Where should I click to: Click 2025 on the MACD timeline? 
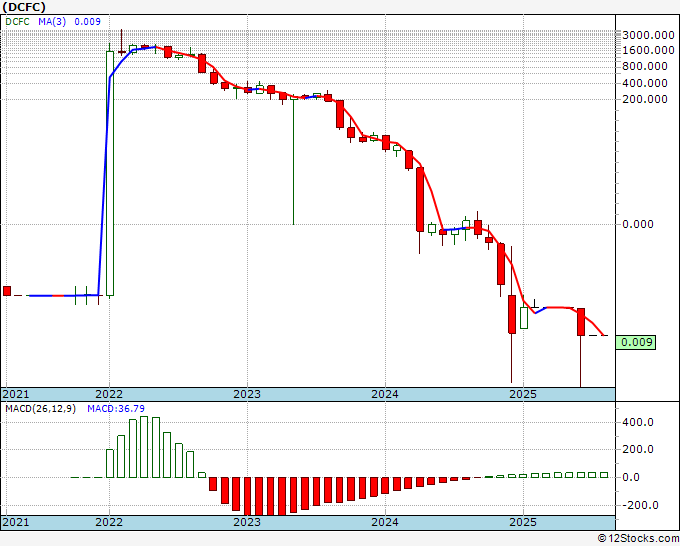click(x=523, y=522)
